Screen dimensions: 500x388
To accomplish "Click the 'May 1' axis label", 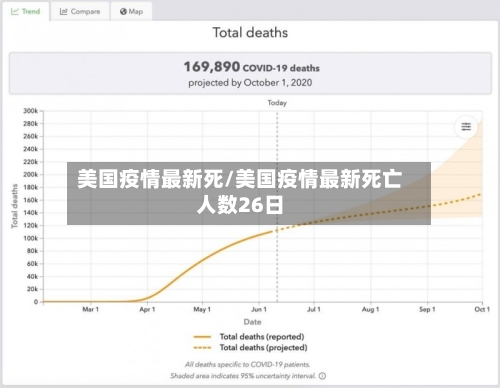I will coord(202,310).
